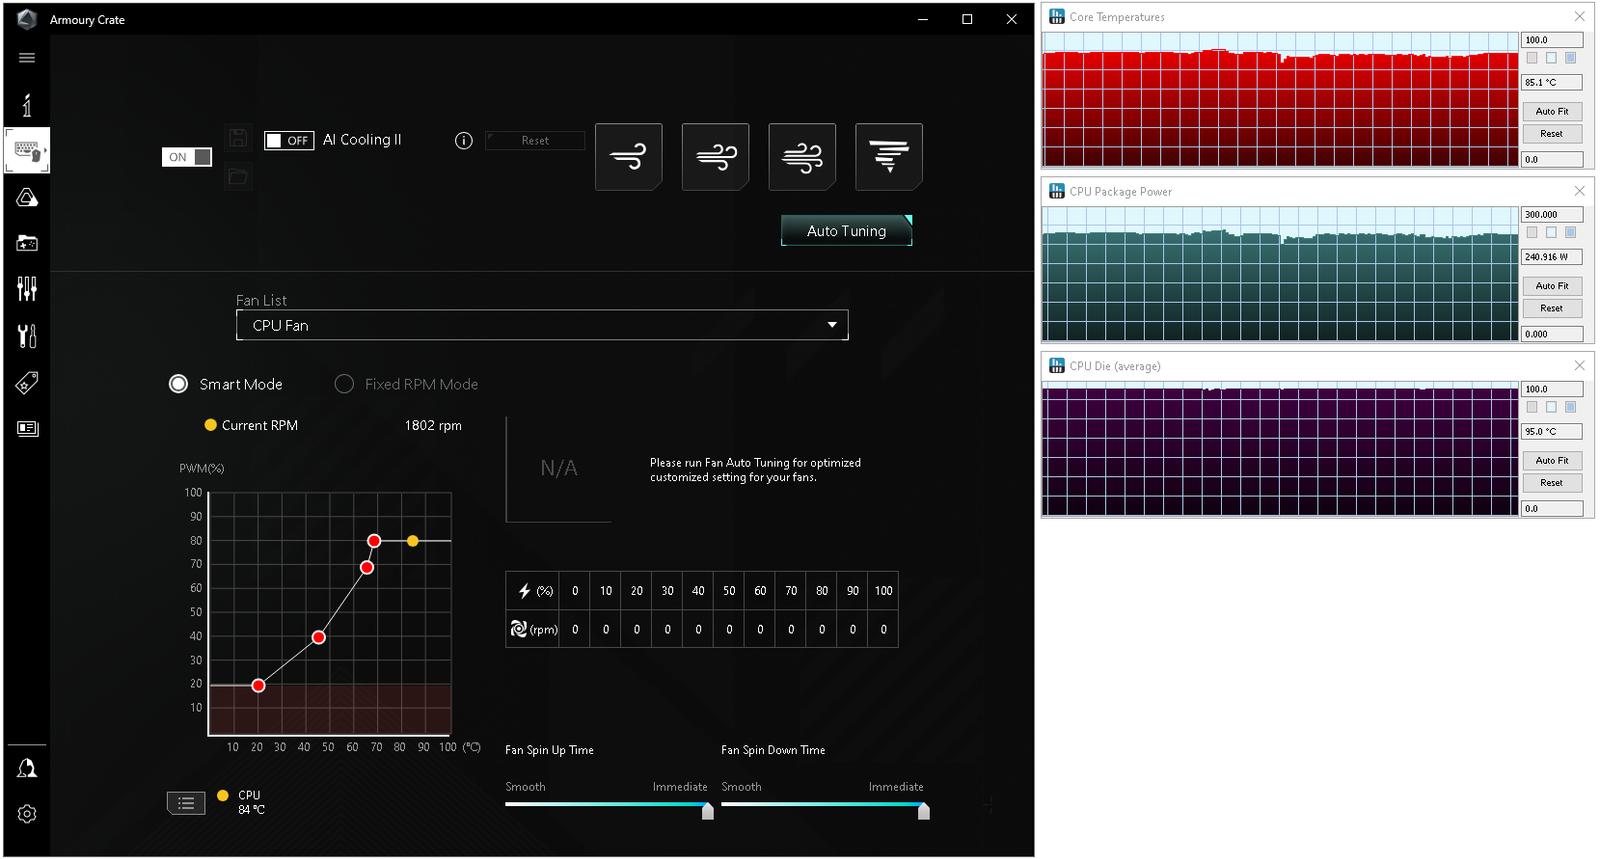Click the 20% PWM fan curve point
This screenshot has width=1600, height=859.
(x=258, y=686)
